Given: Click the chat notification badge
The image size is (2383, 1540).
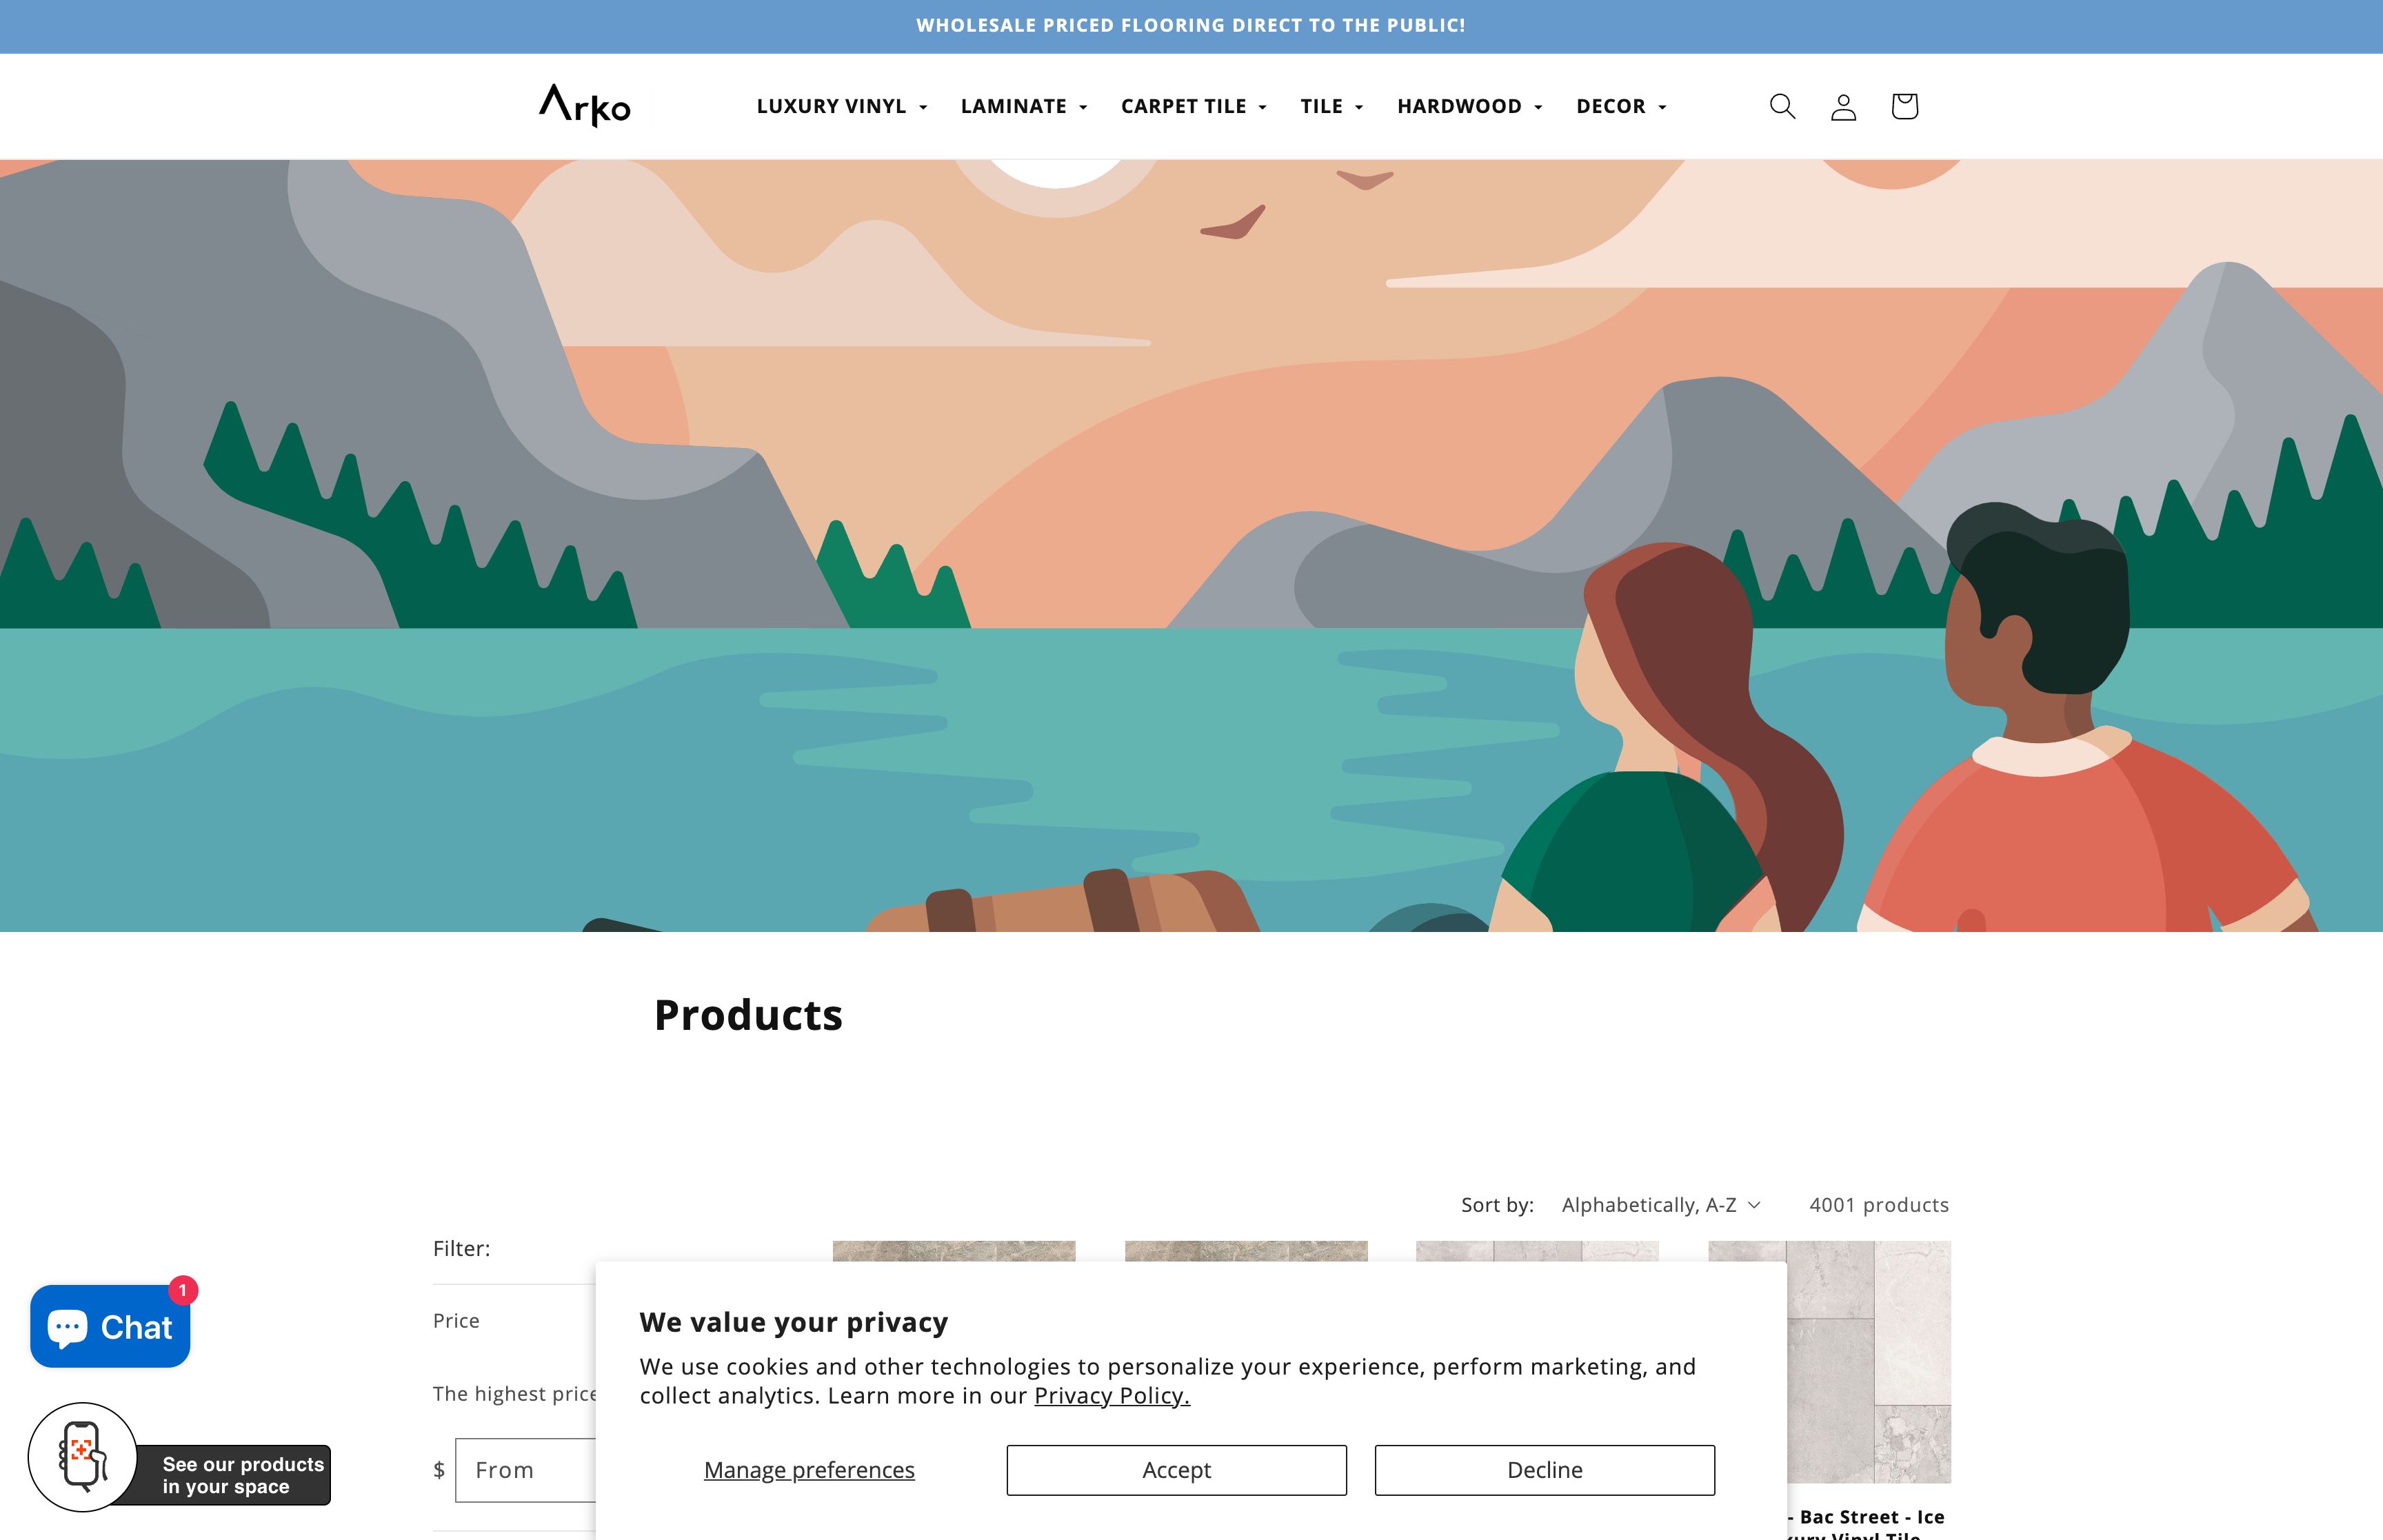Looking at the screenshot, I should coord(183,1290).
